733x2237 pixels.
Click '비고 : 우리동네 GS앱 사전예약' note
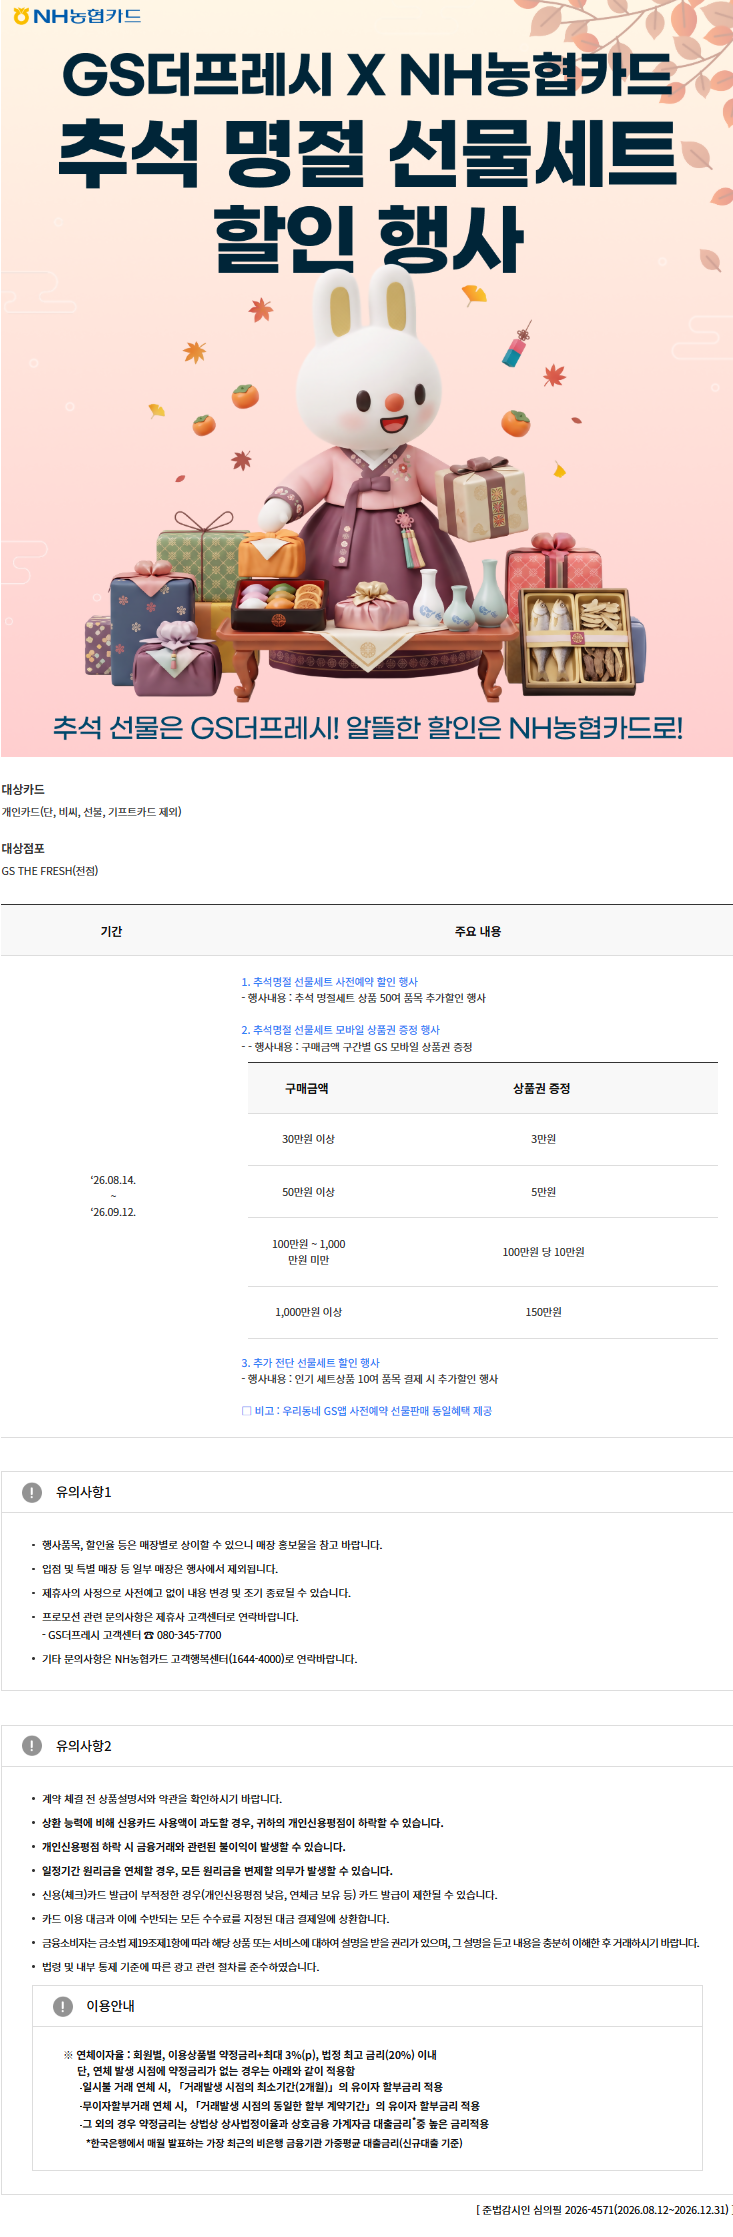pos(367,1411)
